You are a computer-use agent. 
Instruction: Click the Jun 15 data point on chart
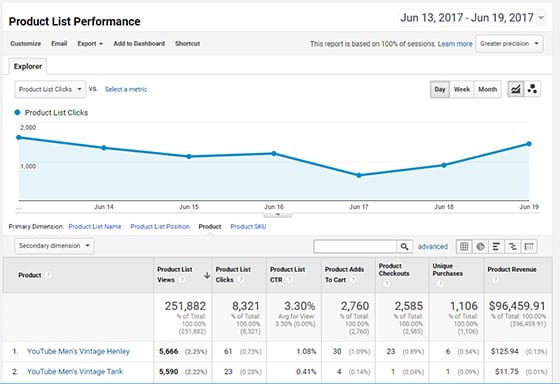coord(189,156)
